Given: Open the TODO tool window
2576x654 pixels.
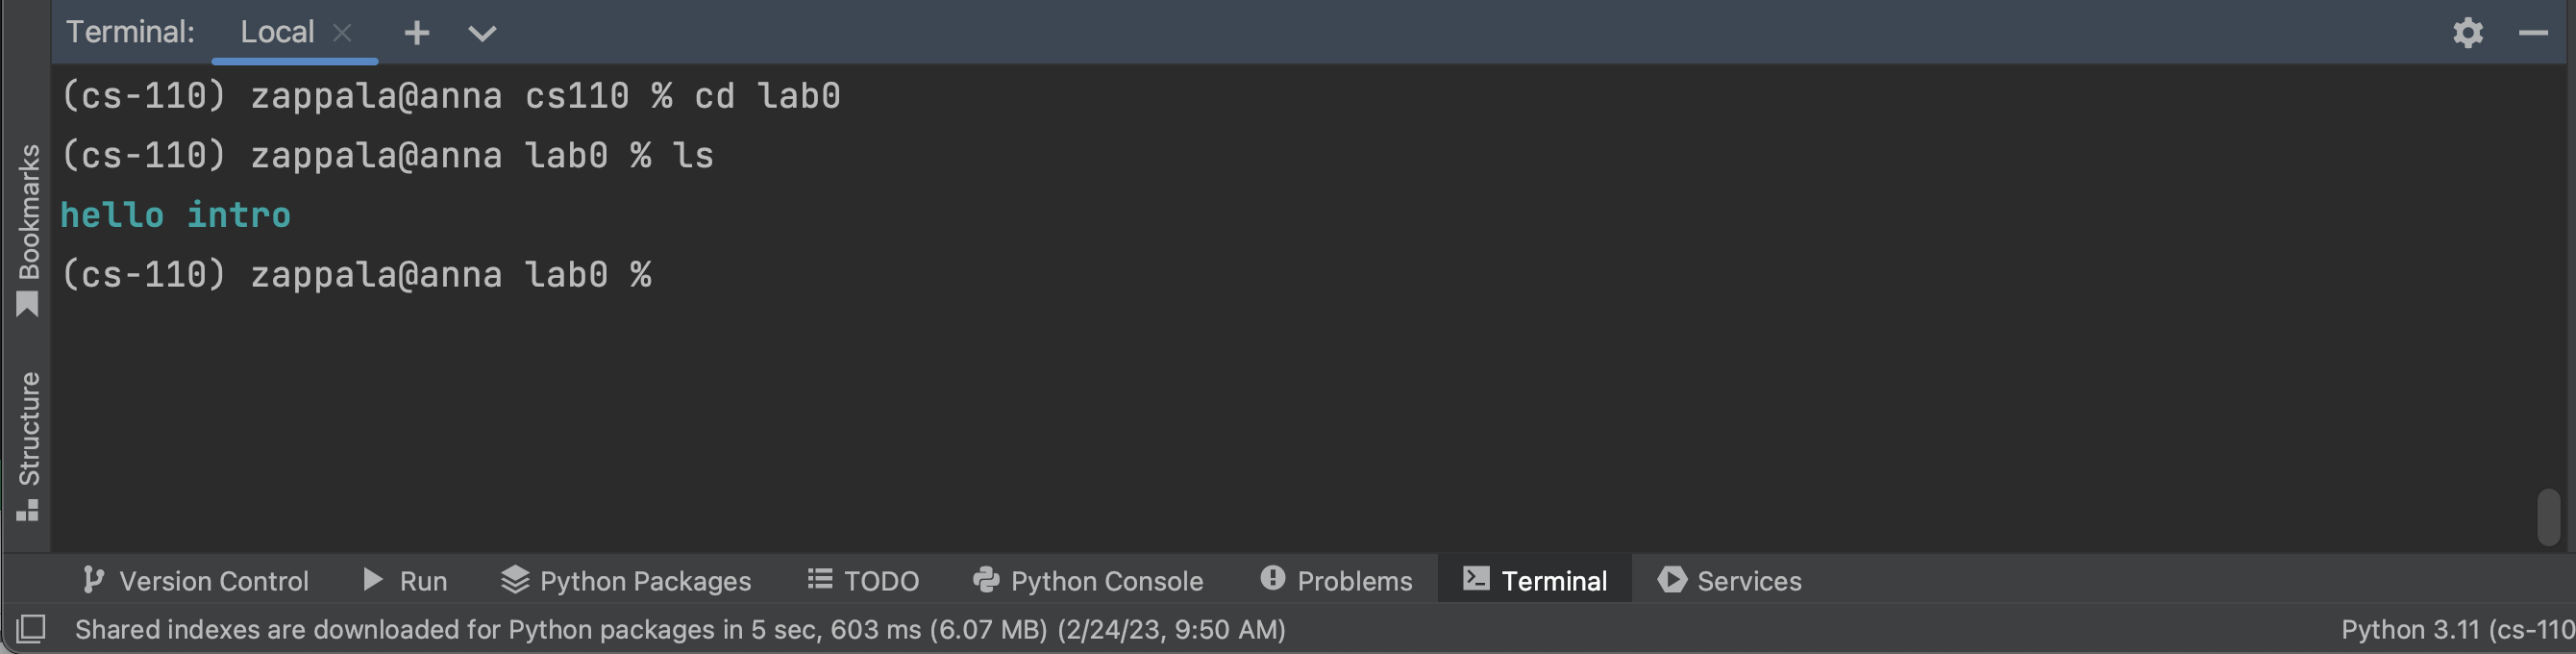Looking at the screenshot, I should 863,580.
